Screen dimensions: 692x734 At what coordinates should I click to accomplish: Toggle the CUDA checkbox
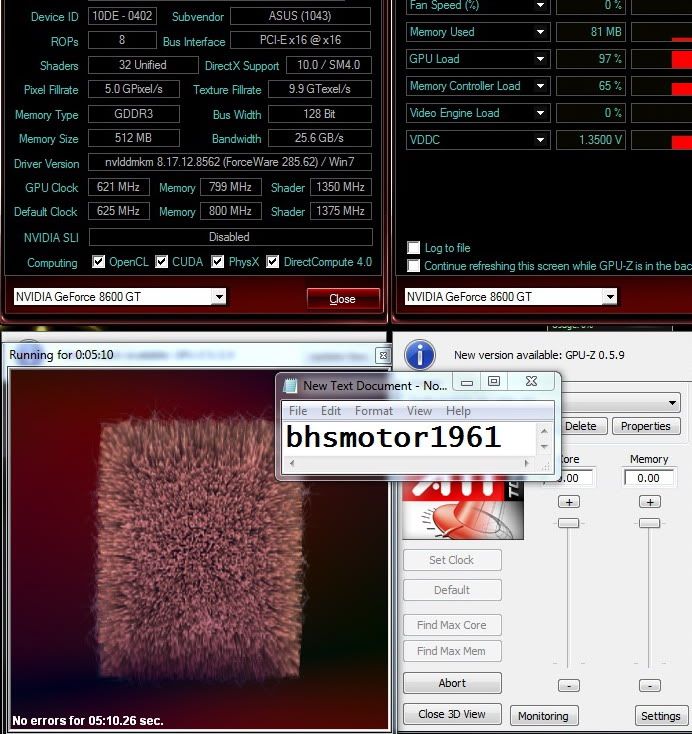coord(162,262)
